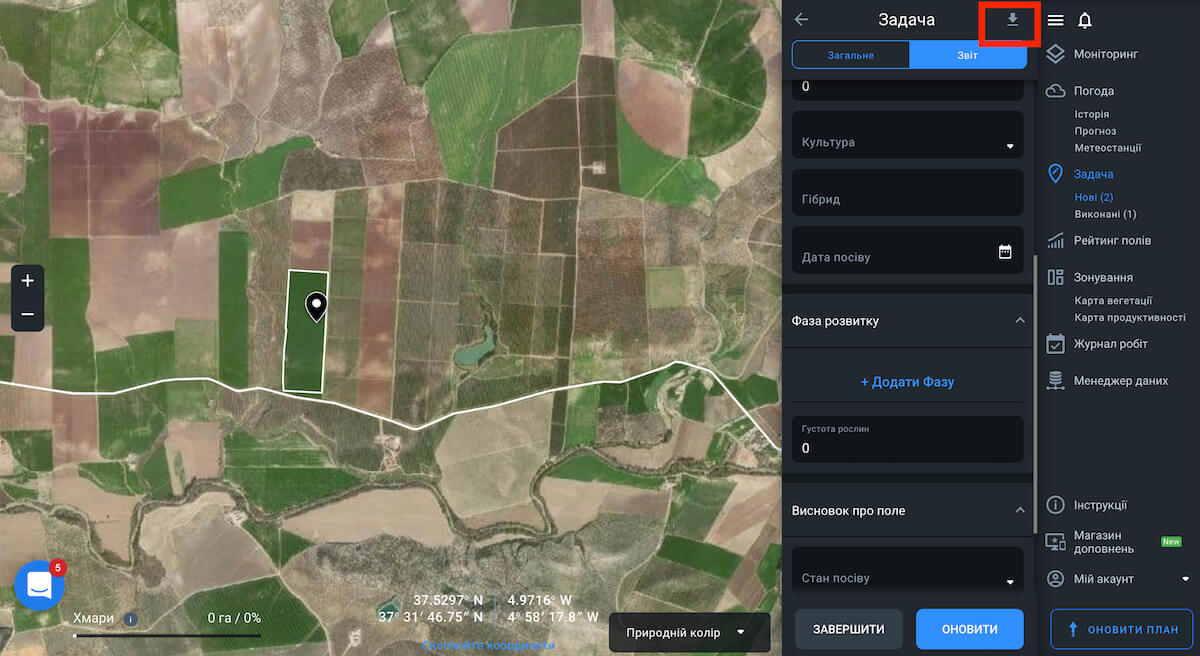Click the clouds info icon
This screenshot has height=656, width=1200.
[x=130, y=618]
